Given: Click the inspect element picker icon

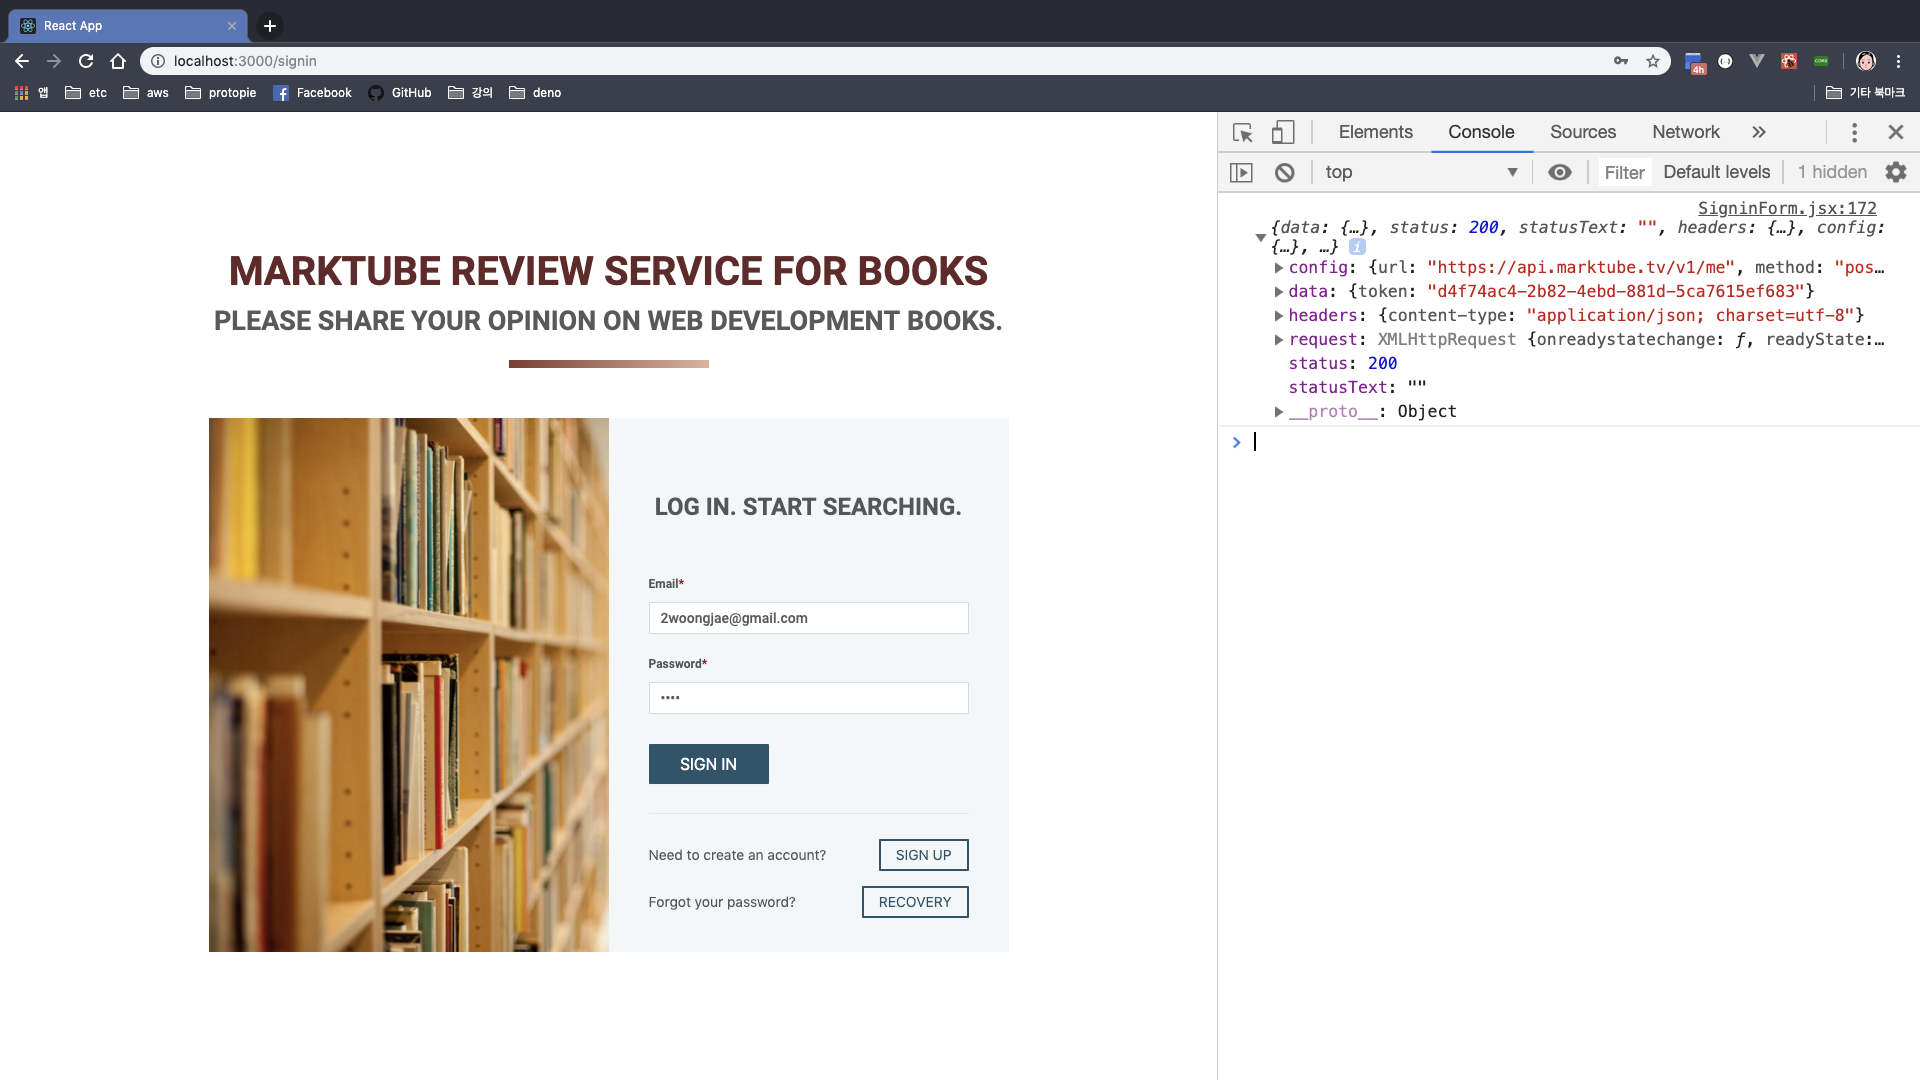Looking at the screenshot, I should click(1243, 132).
